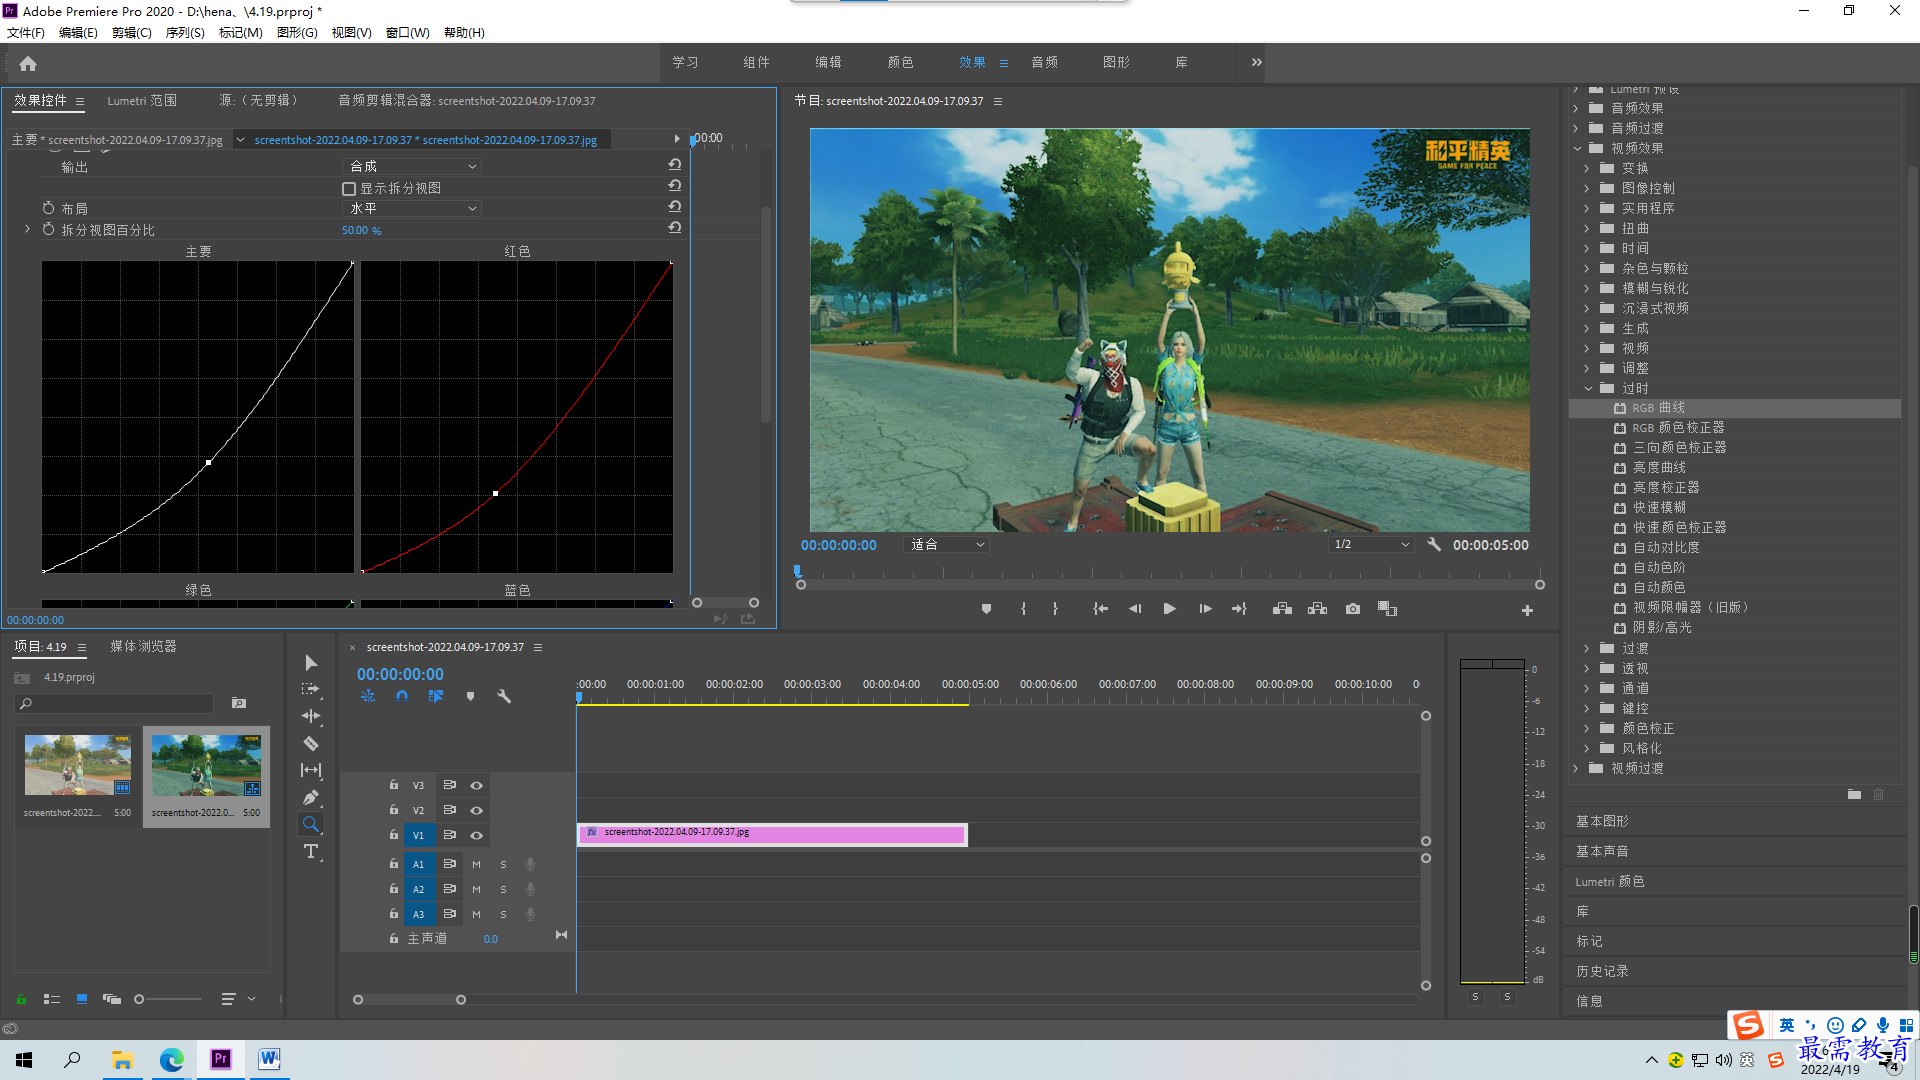Toggle V3 track output eye
This screenshot has height=1080, width=1920.
click(477, 786)
